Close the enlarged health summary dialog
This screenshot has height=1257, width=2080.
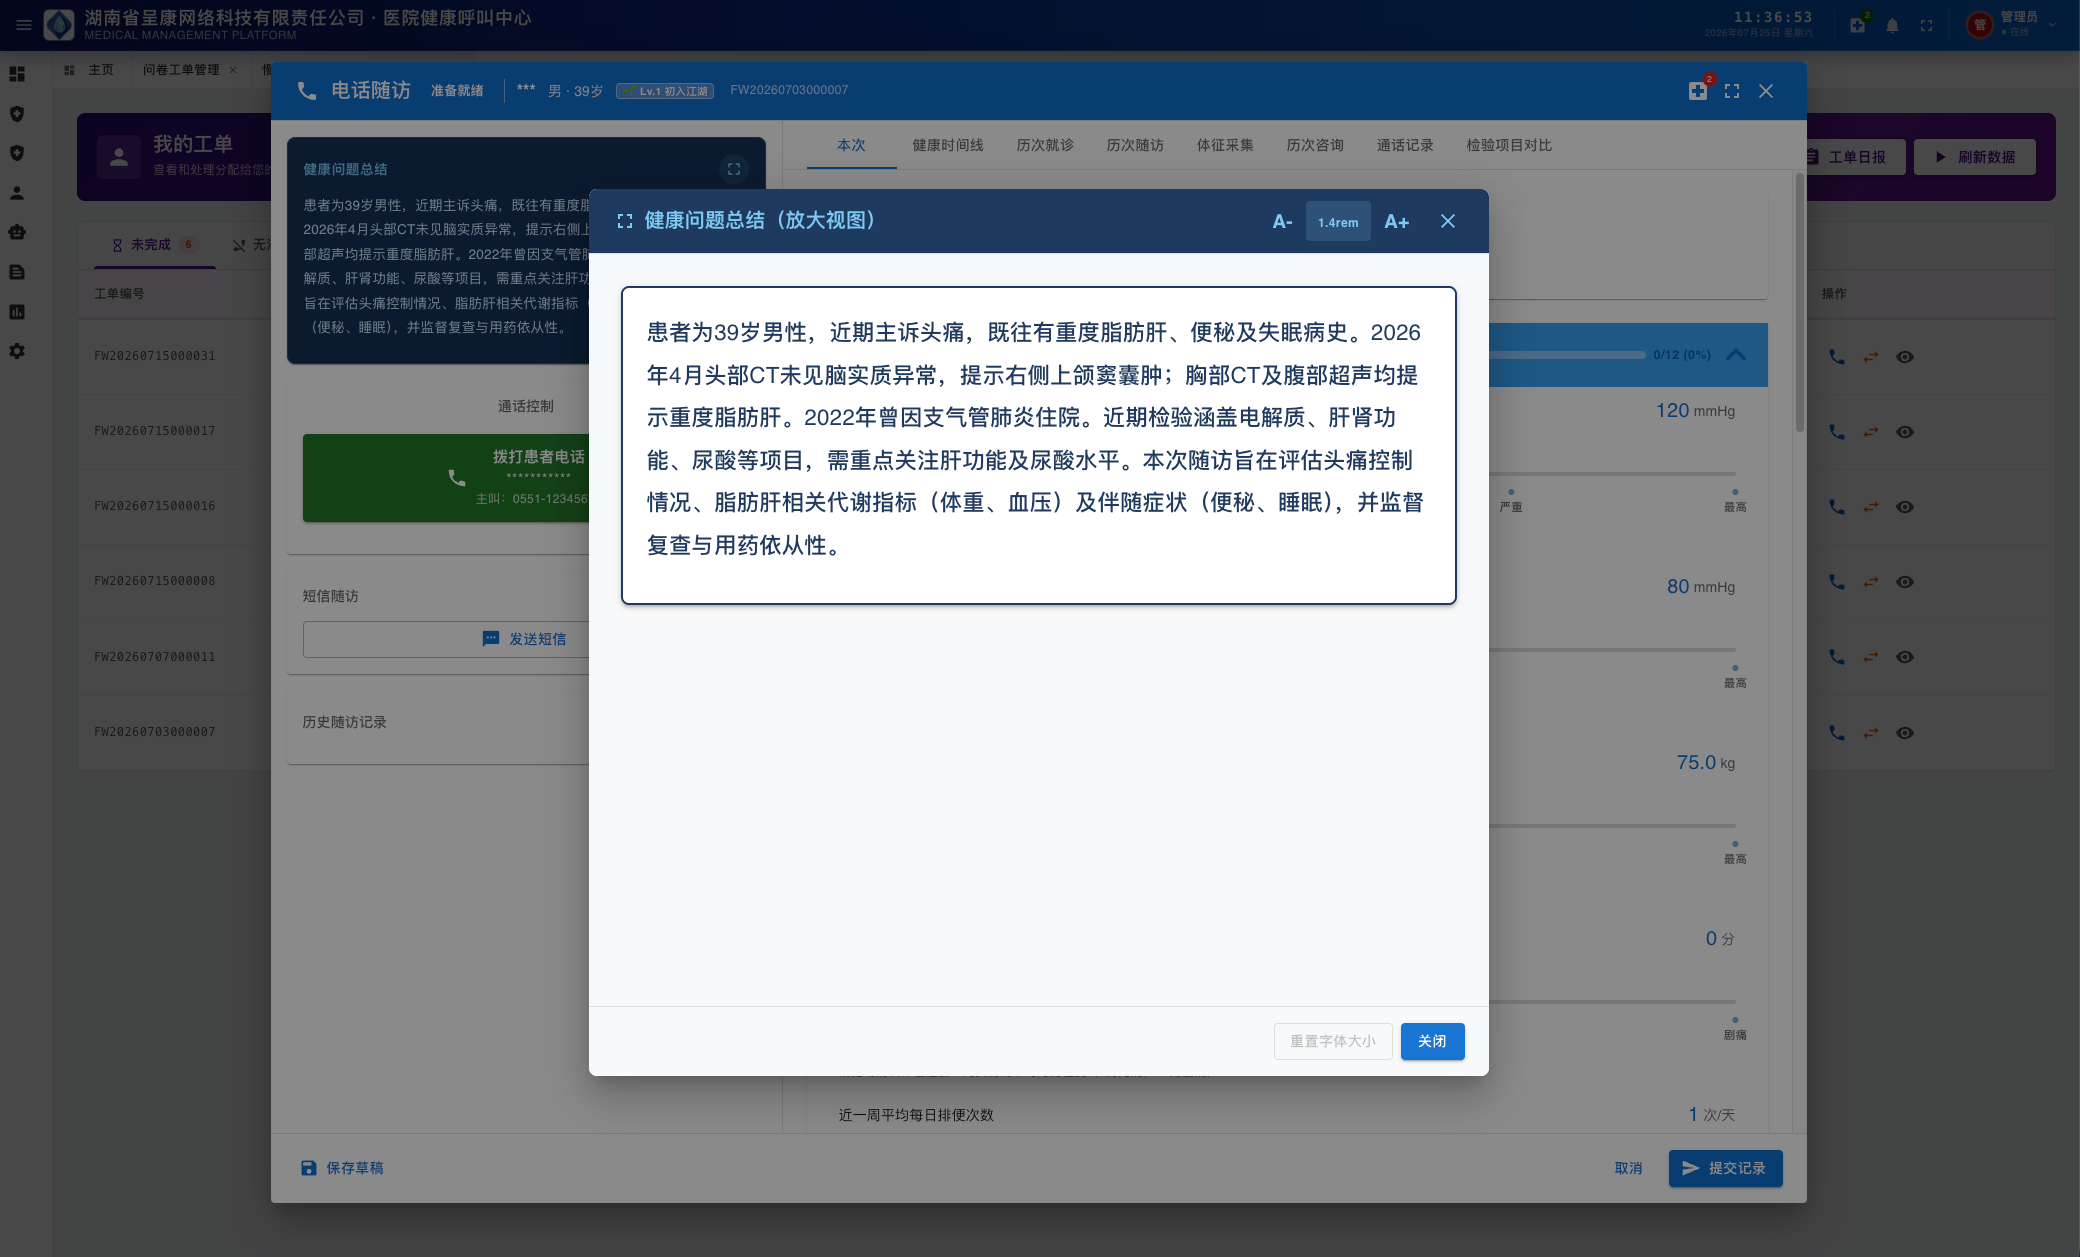click(x=1448, y=221)
